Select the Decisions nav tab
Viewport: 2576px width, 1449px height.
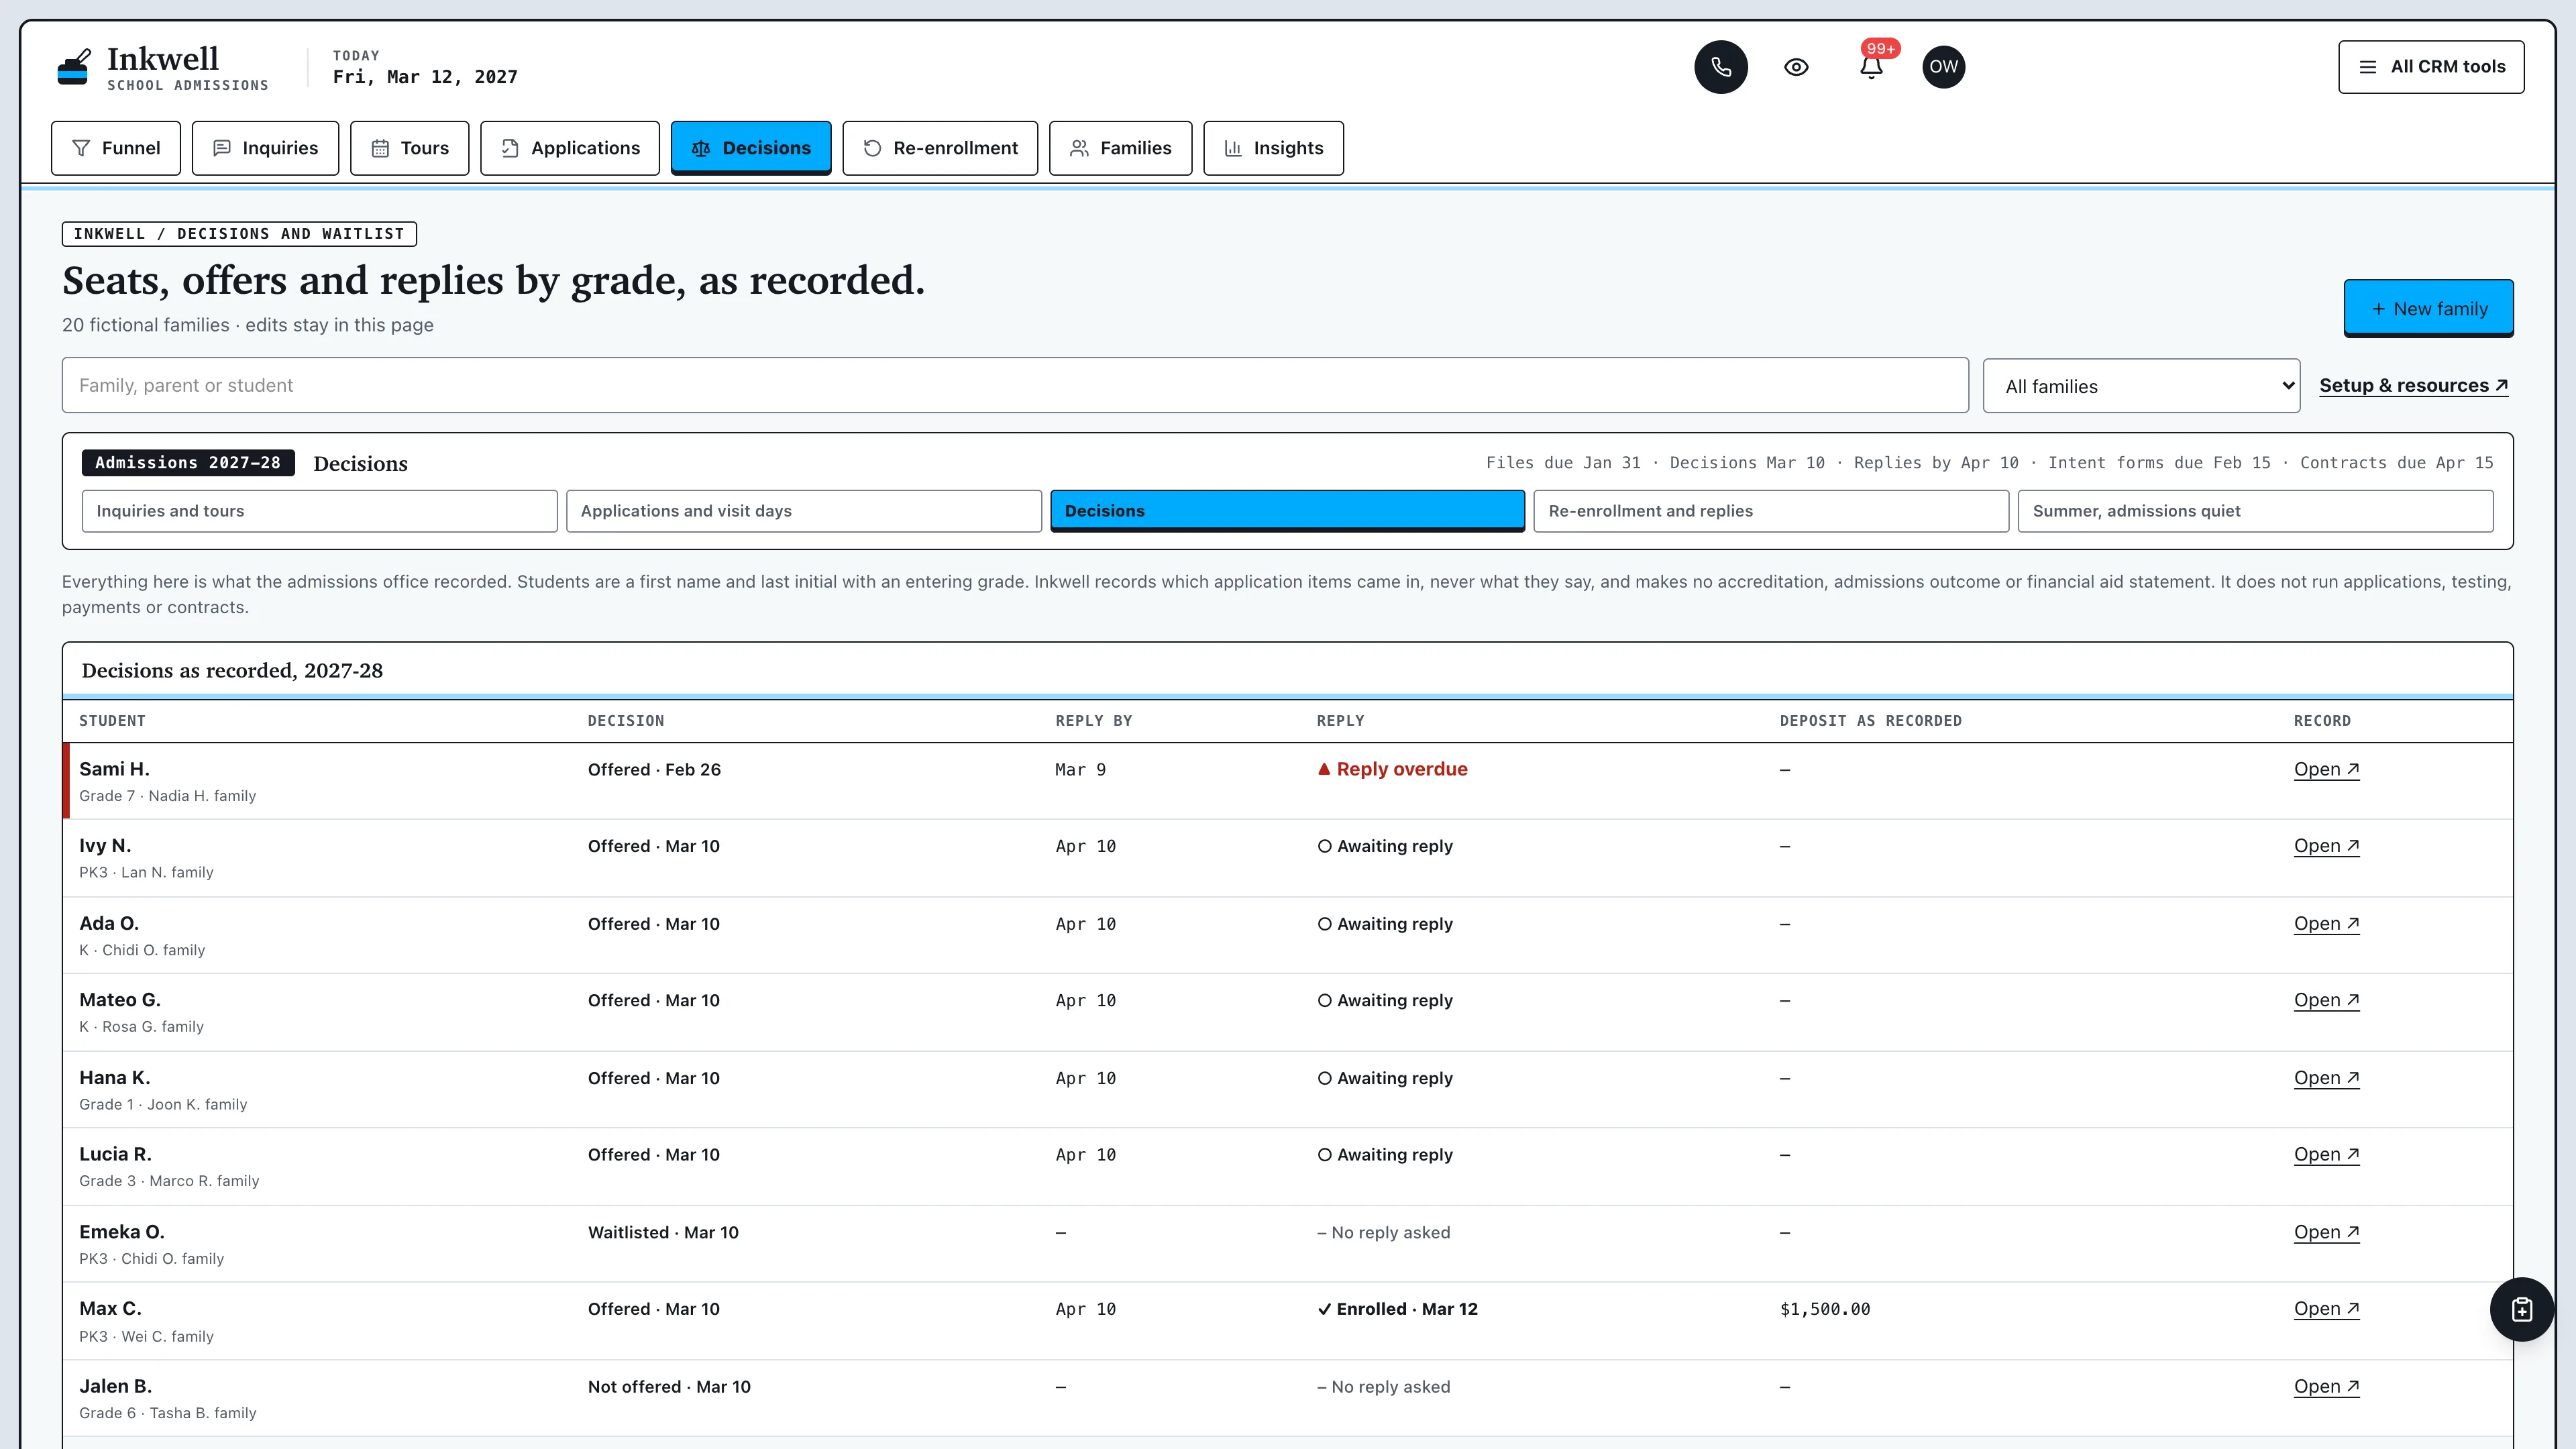click(751, 148)
